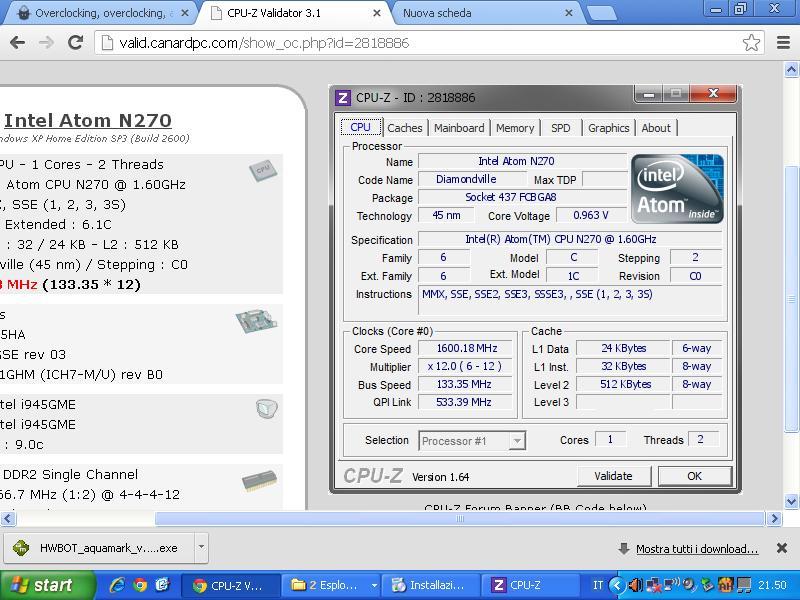800x600 pixels.
Task: Click the IT language indicator
Action: click(x=597, y=585)
